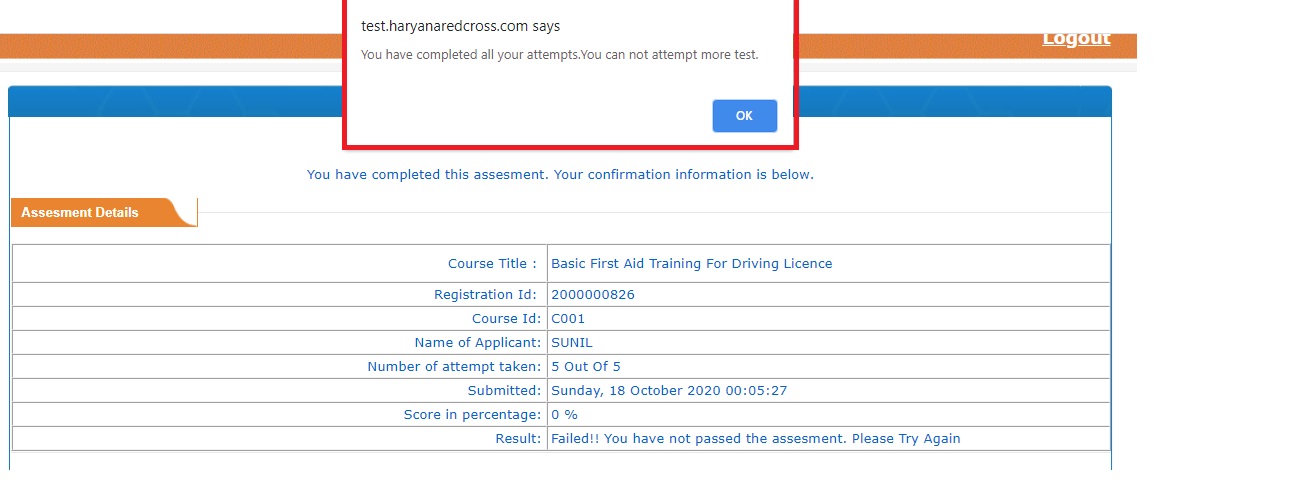The height and width of the screenshot is (504, 1291).
Task: Select the applicant name SUNIL
Action: pos(572,343)
